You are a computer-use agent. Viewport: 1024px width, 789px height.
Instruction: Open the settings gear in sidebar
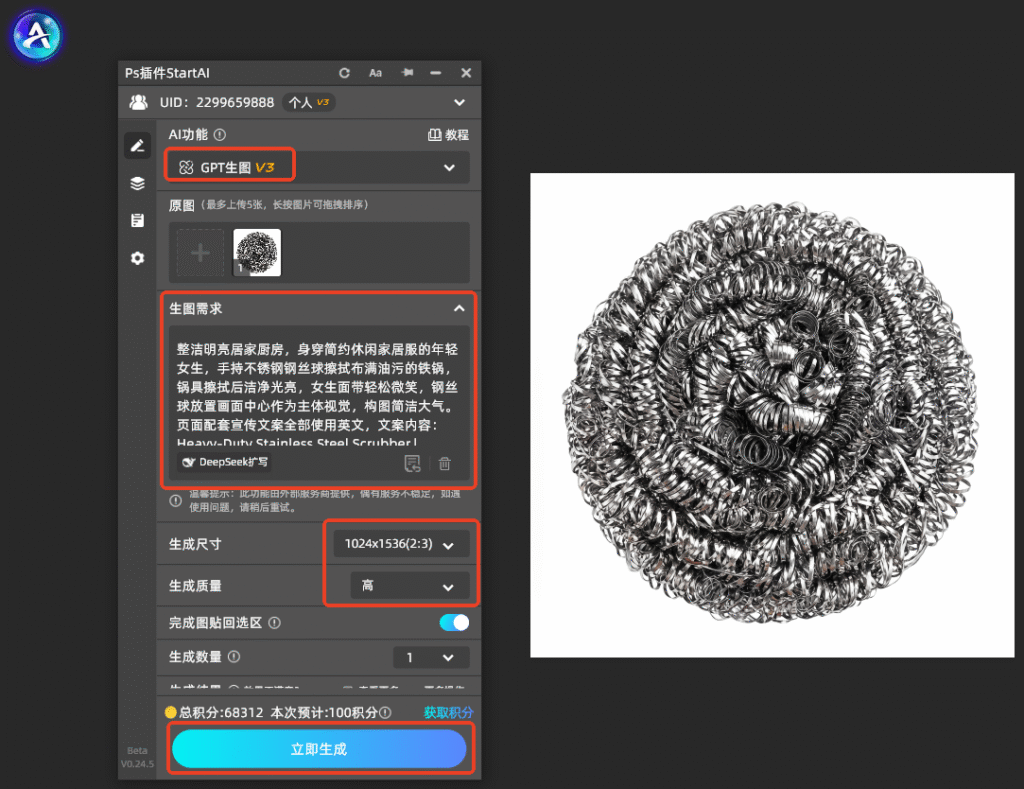pos(137,258)
